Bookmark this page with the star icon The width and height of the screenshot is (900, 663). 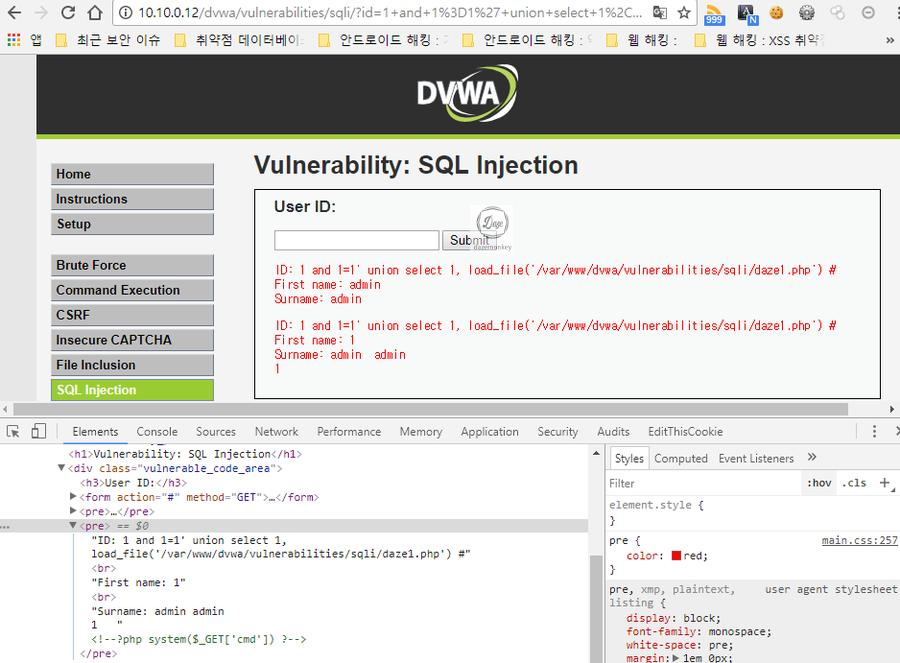click(684, 12)
